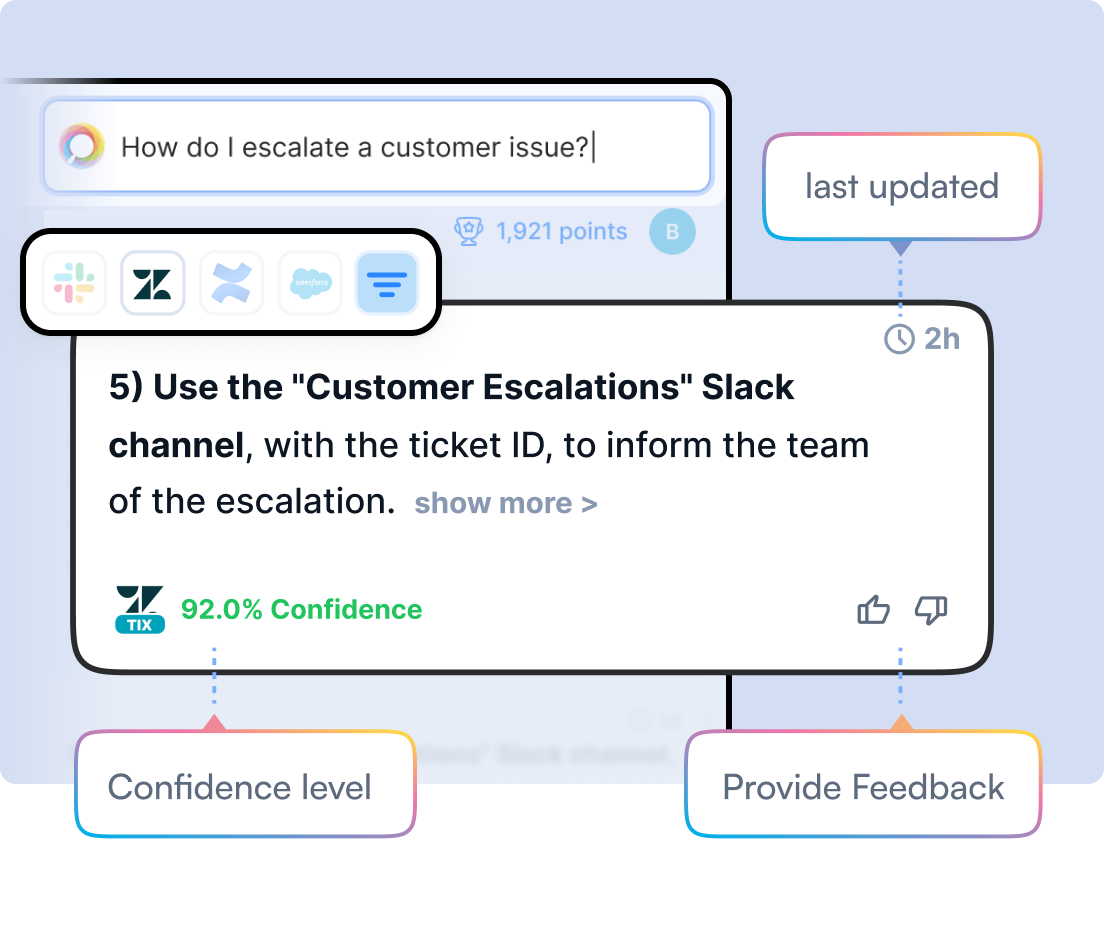This screenshot has width=1104, height=948.
Task: View the 1,921 points balance
Action: 561,231
